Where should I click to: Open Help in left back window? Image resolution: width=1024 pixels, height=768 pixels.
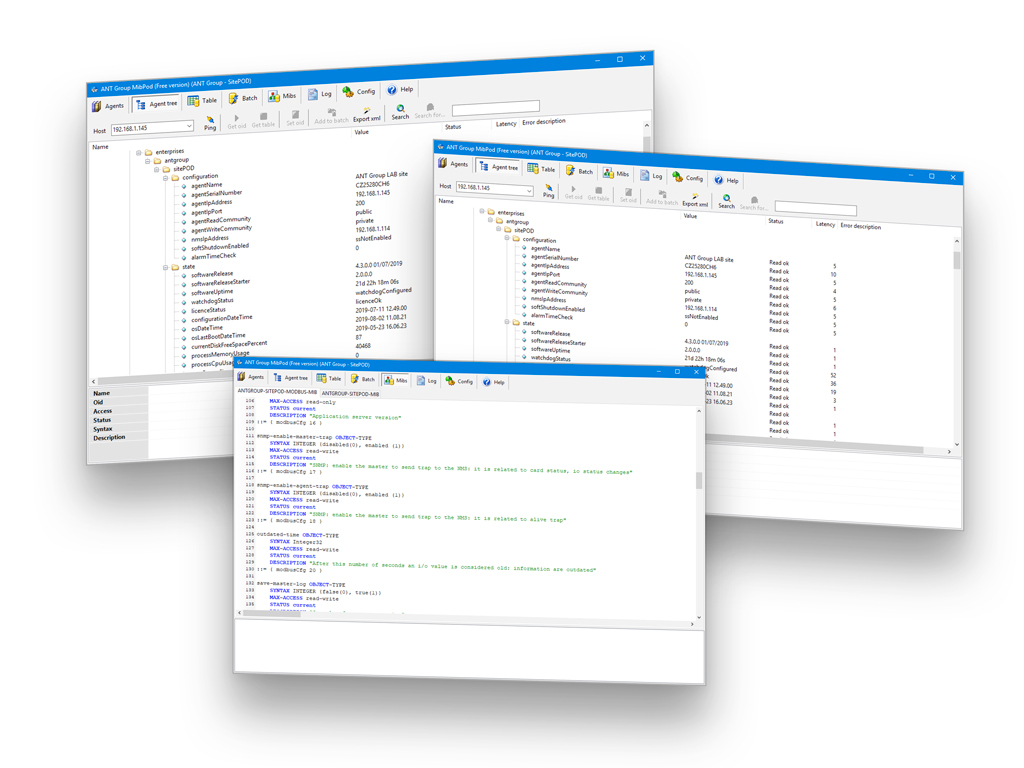[x=400, y=89]
